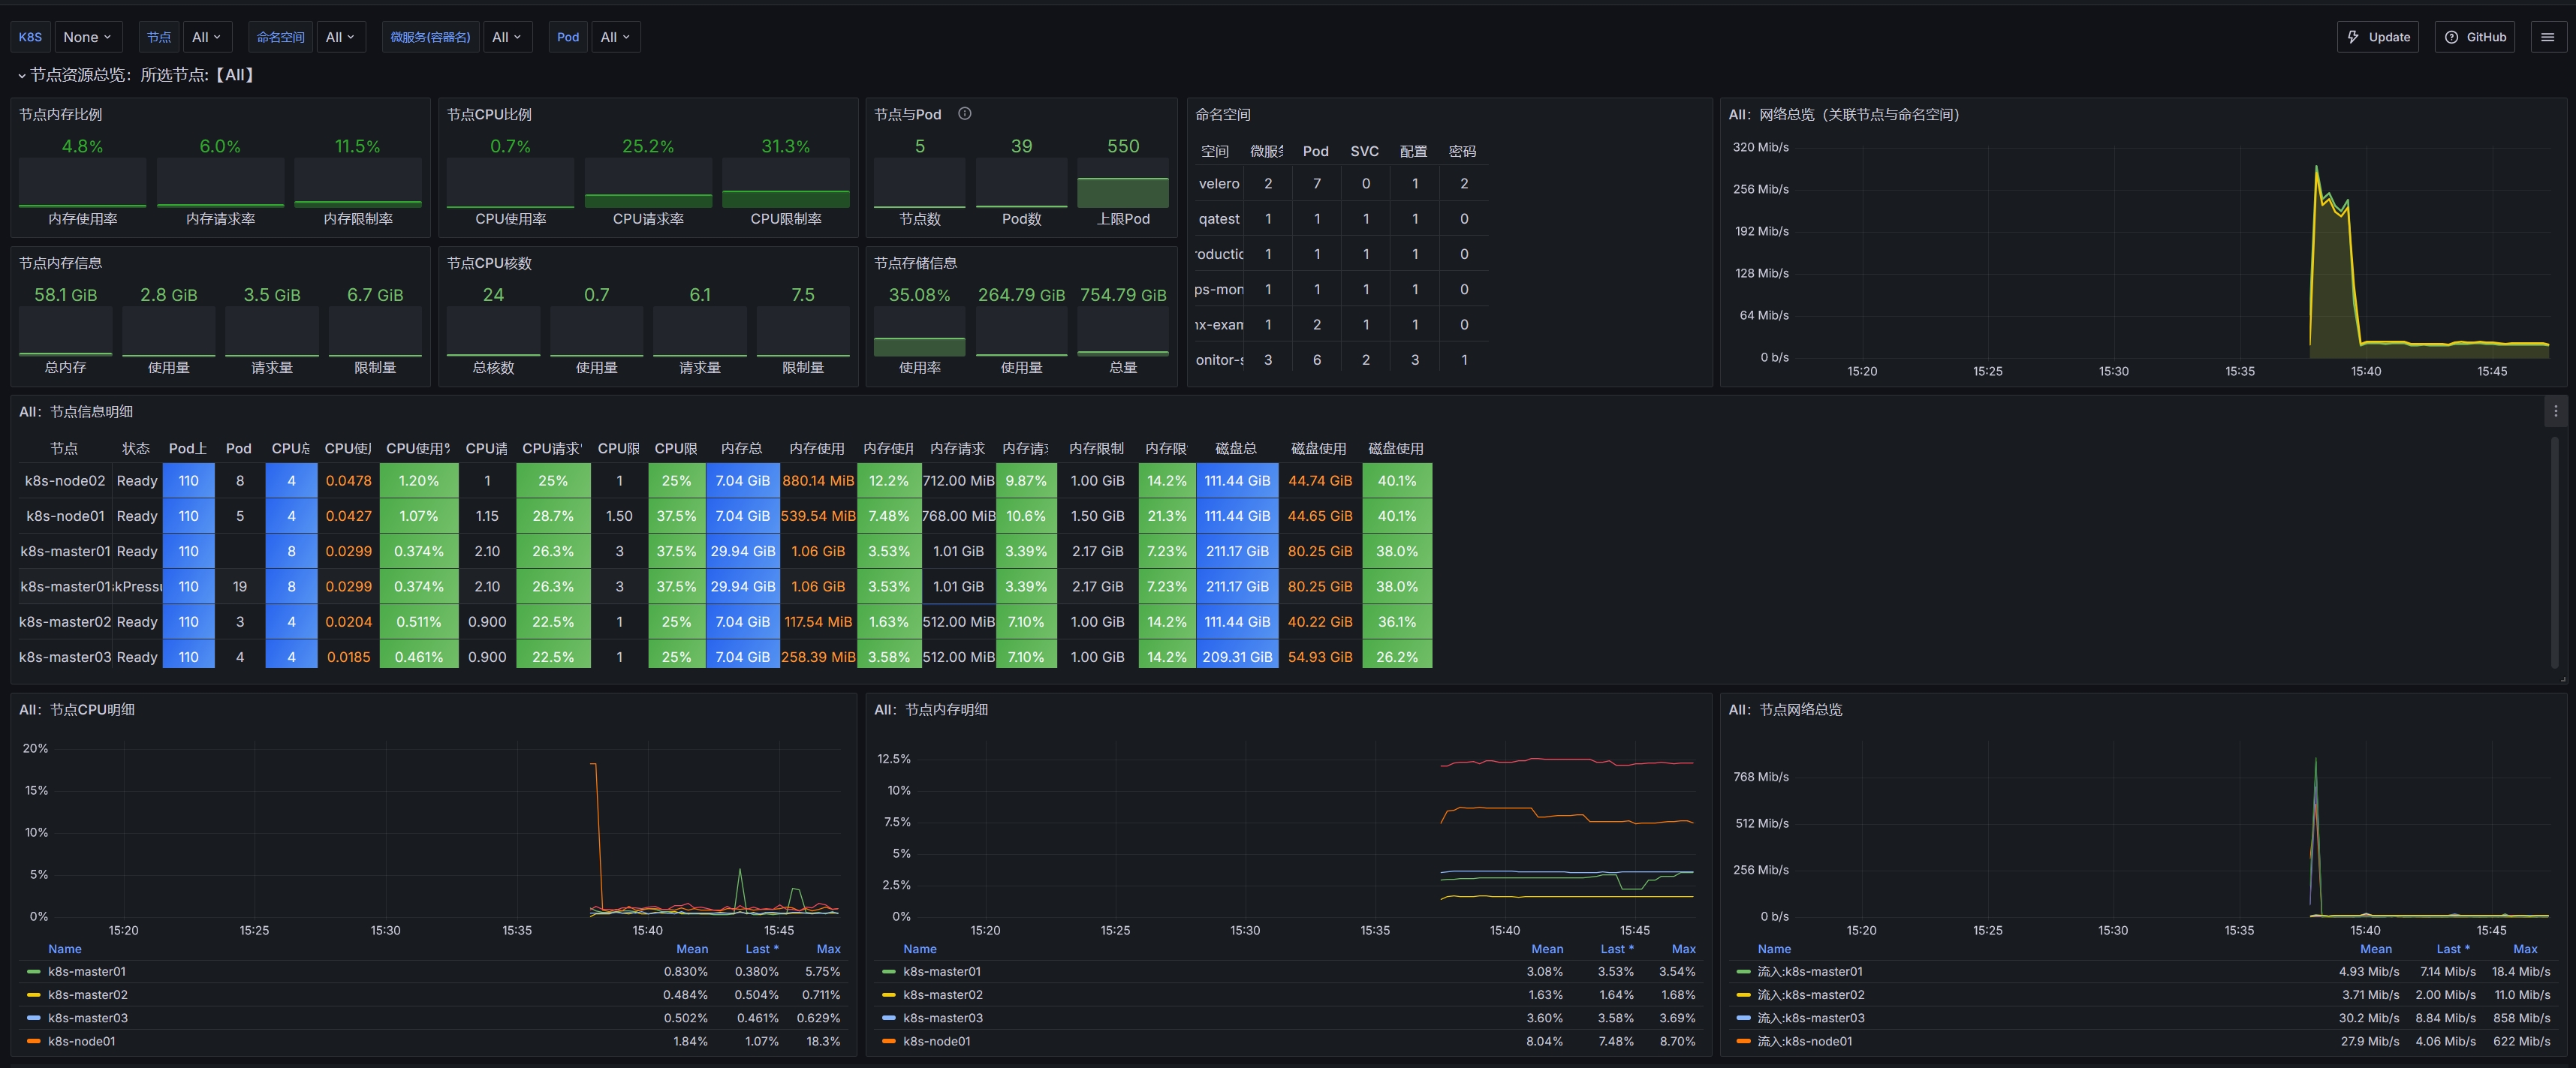2576x1068 pixels.
Task: Click yellow color swatch of CPU明细 k8s-master02
Action: [x=34, y=994]
